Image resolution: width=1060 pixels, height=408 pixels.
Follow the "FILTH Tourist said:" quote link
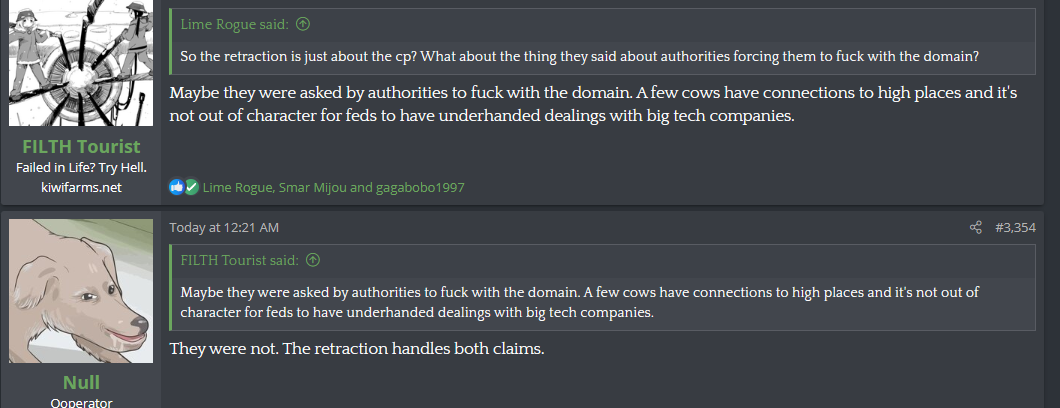(x=240, y=260)
